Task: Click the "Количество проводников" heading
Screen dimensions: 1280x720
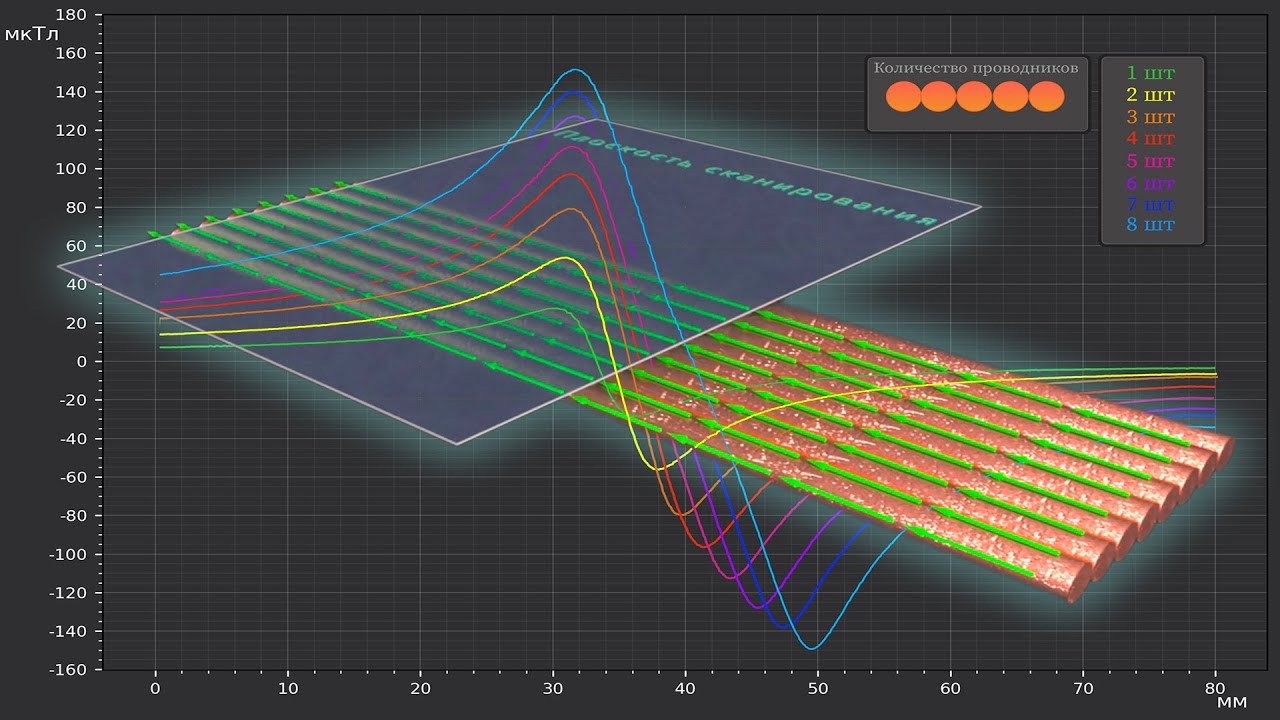Action: pos(976,69)
